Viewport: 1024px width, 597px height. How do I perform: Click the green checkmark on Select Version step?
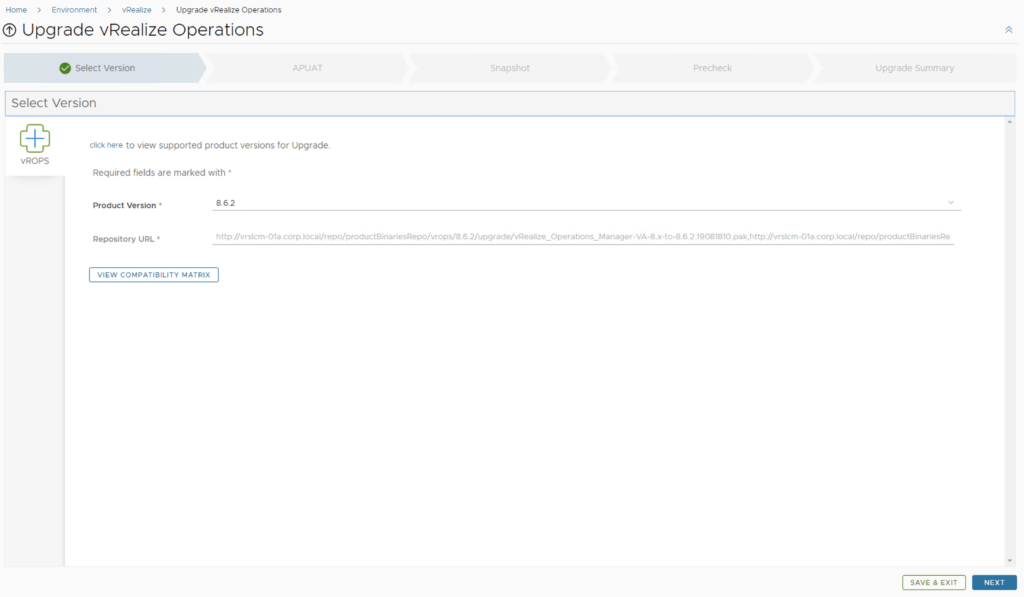65,68
